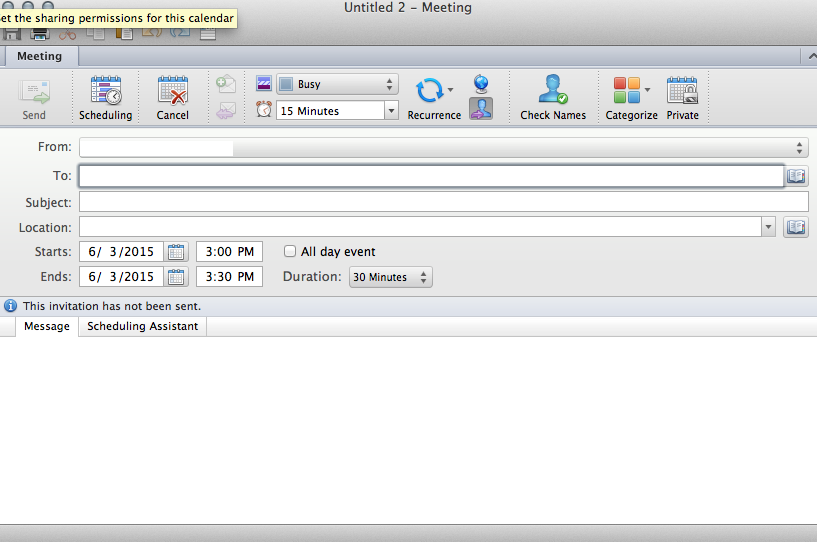This screenshot has width=817, height=542.
Task: Click the globe time zone icon
Action: [481, 83]
